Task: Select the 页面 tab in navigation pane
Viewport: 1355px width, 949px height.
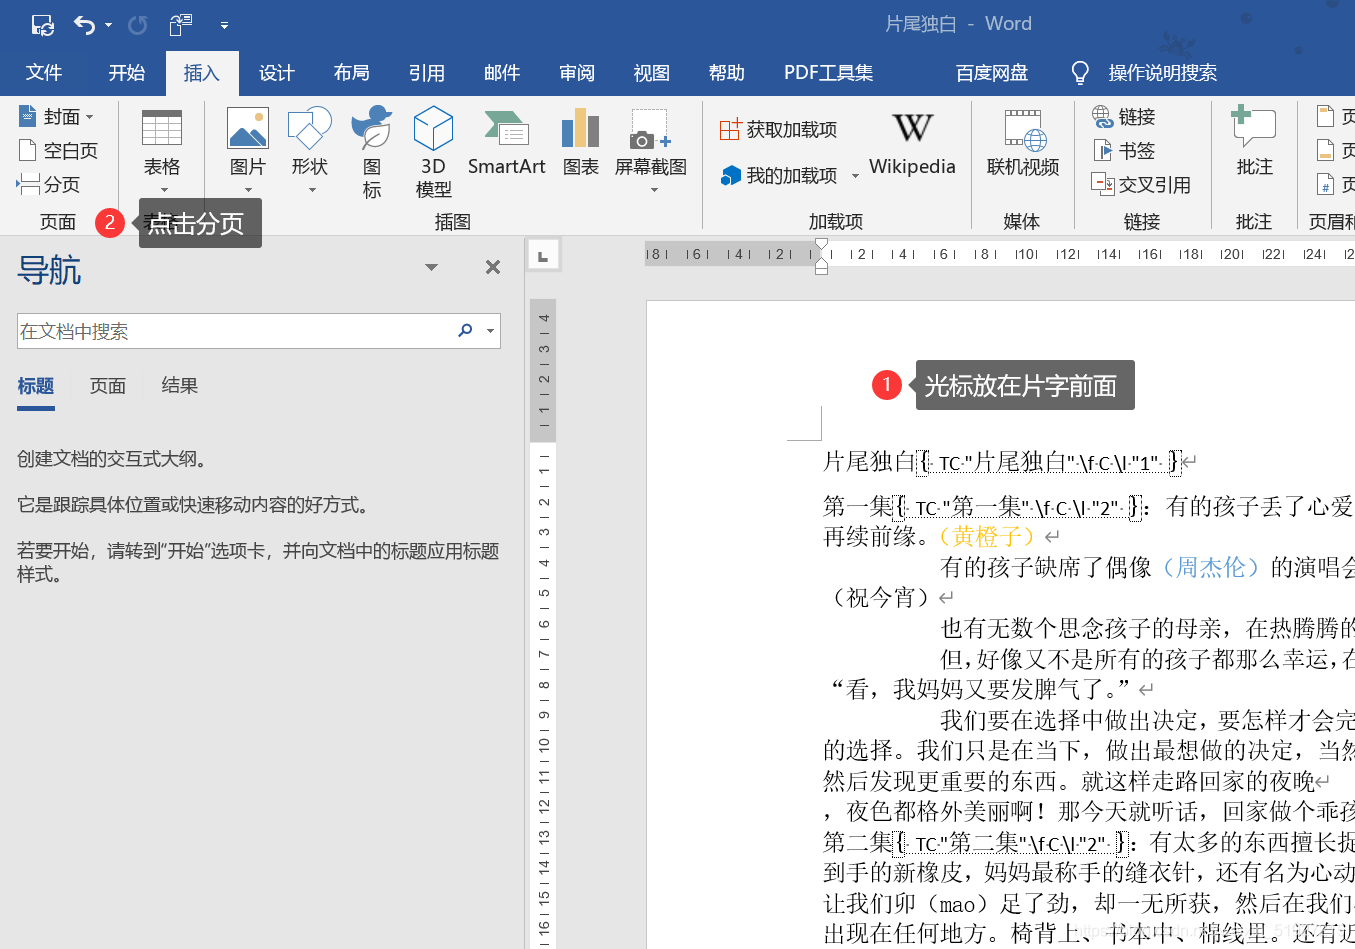Action: [108, 386]
